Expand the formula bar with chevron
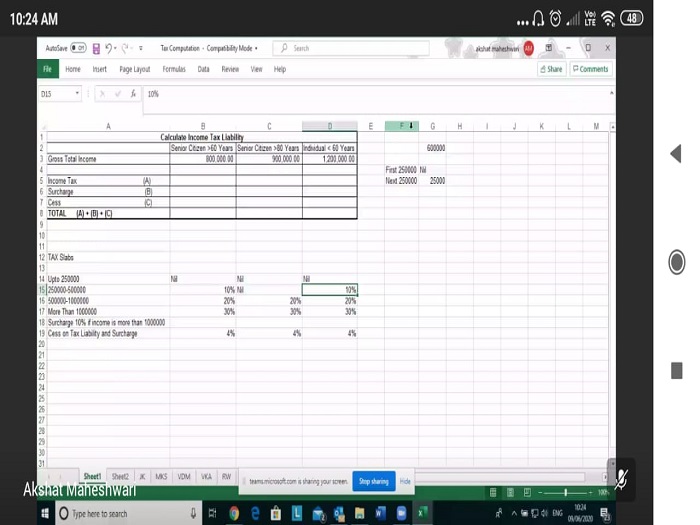The height and width of the screenshot is (525, 700). 611,93
